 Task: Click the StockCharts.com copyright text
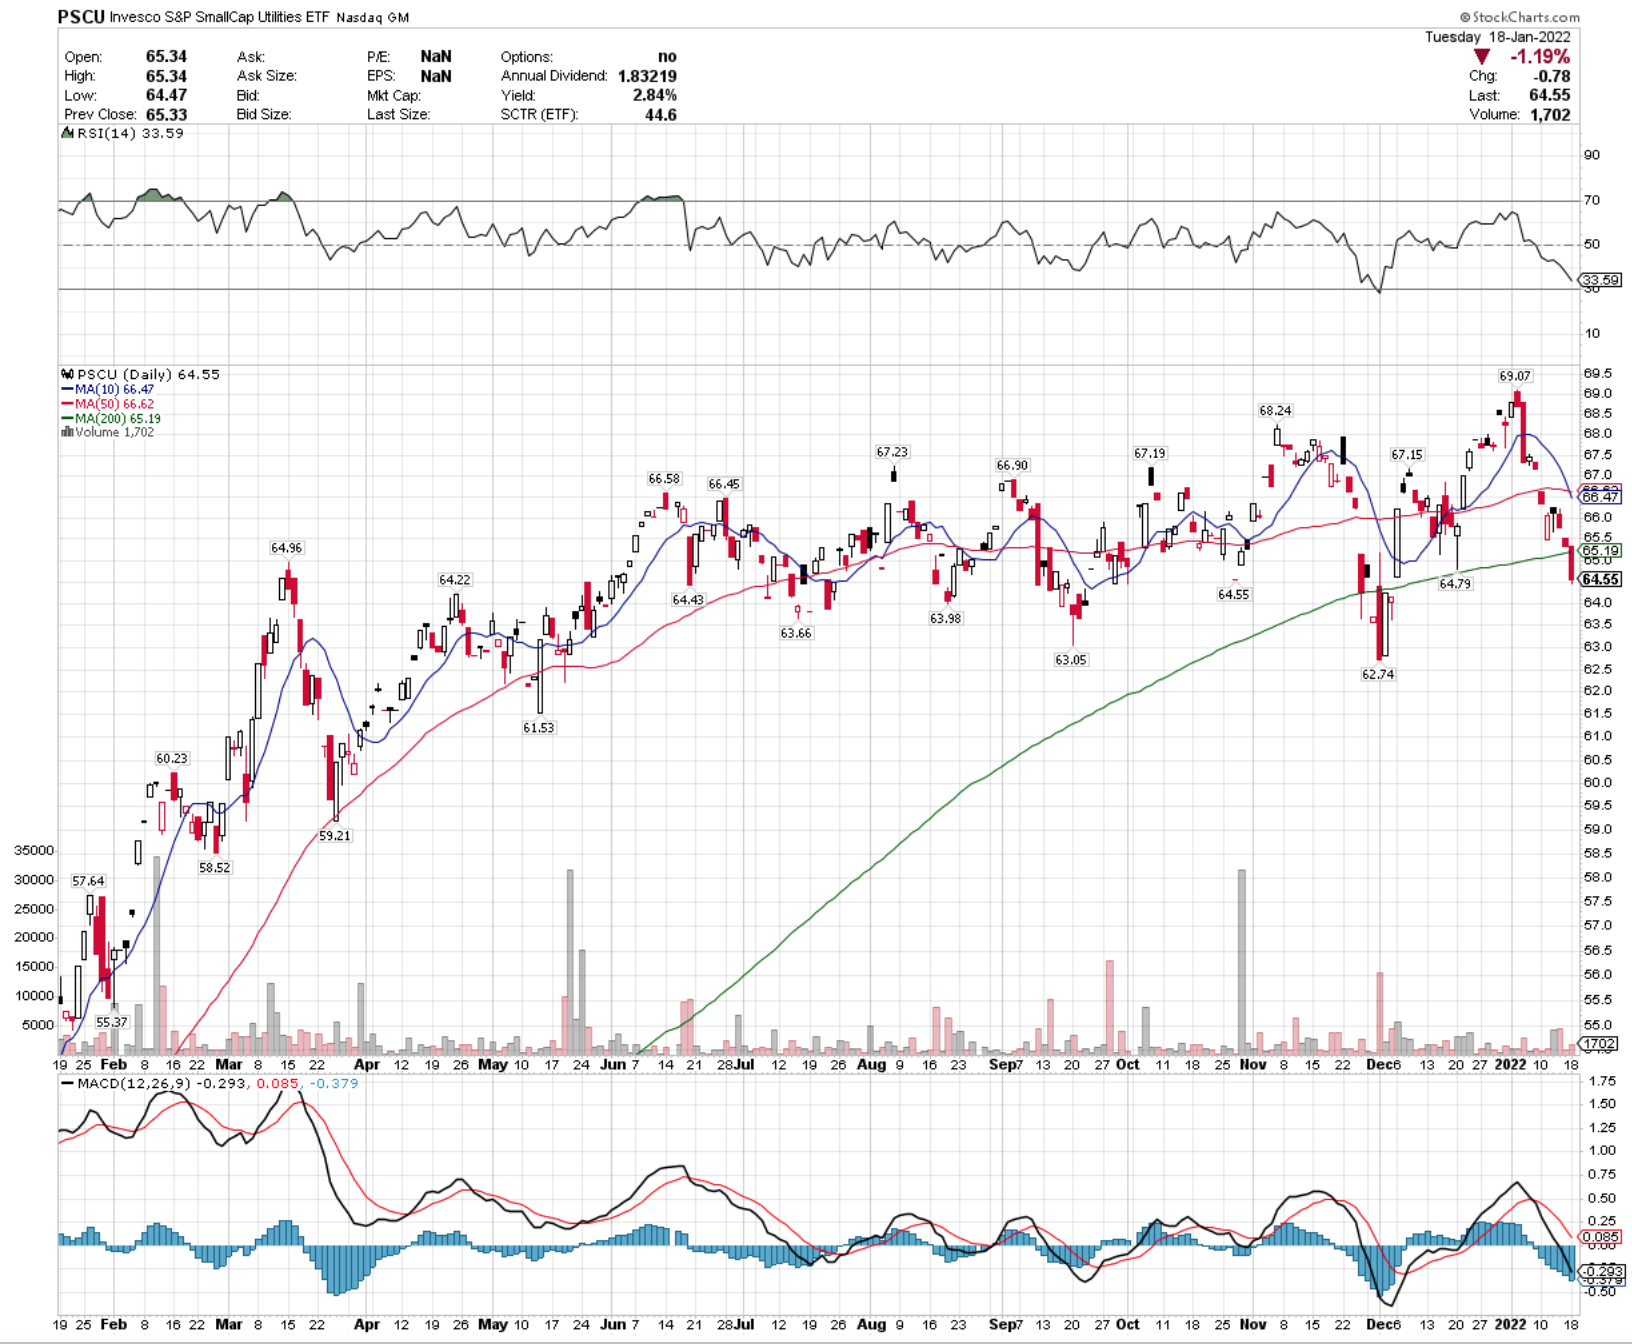(1520, 17)
